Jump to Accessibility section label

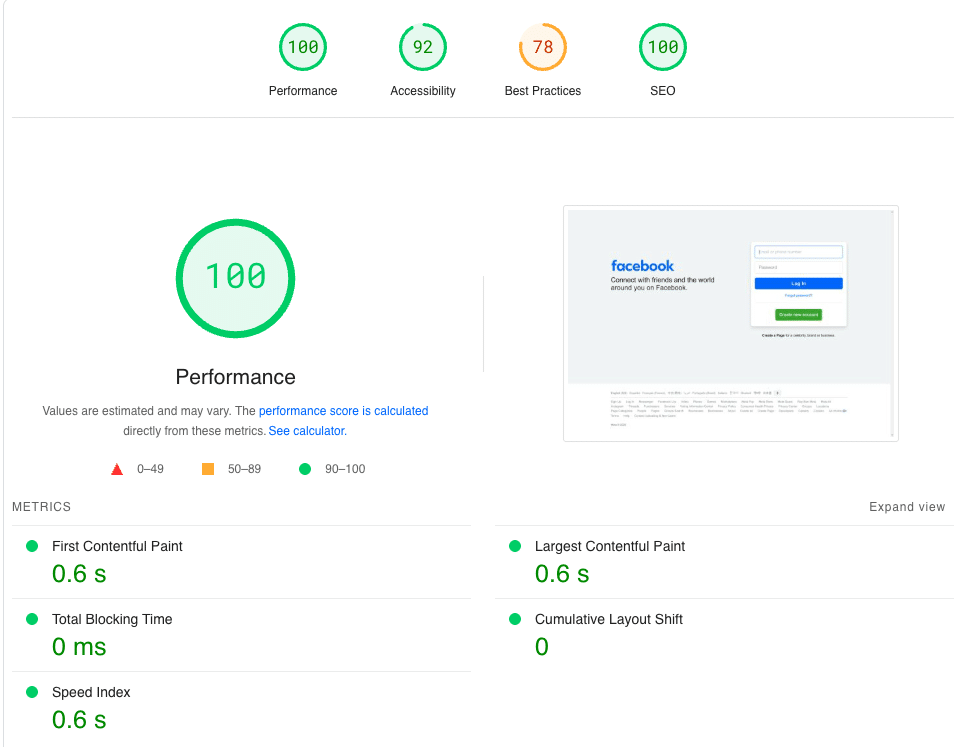423,91
